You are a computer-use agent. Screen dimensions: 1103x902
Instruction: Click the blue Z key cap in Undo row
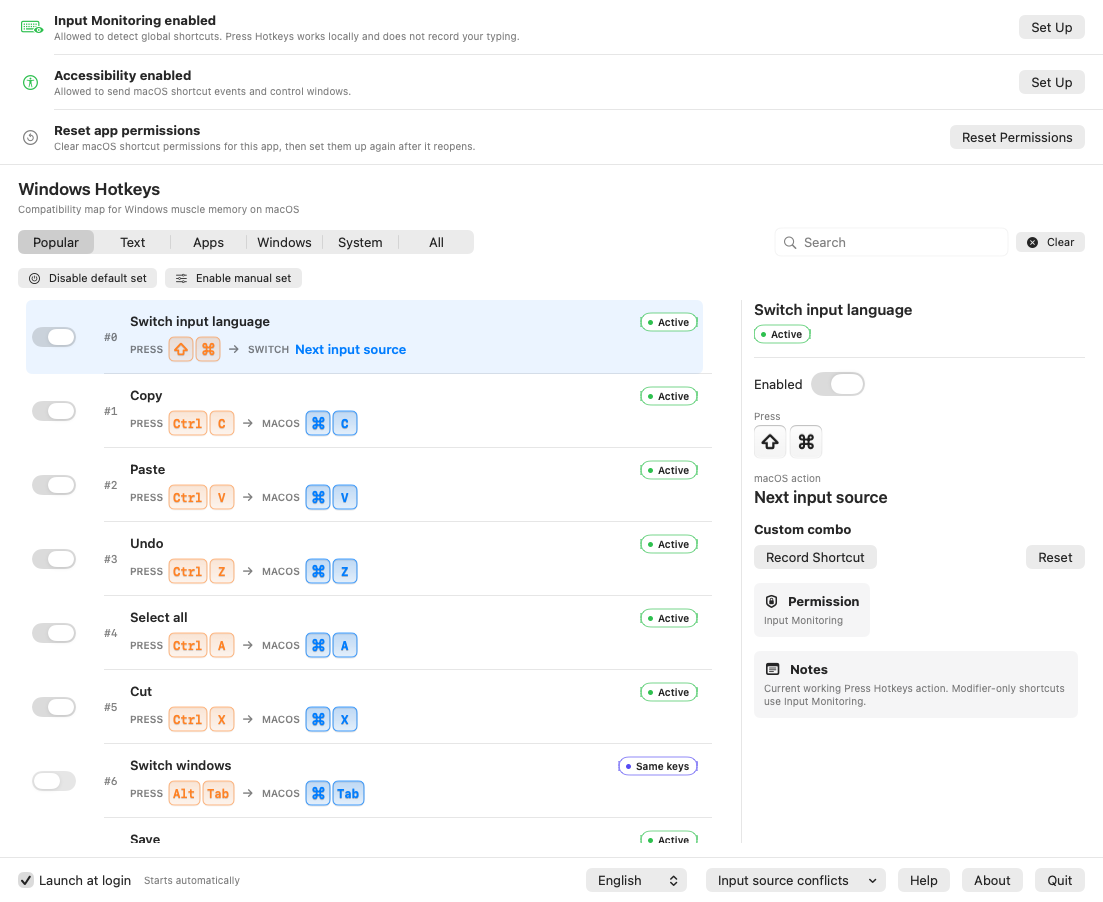pyautogui.click(x=345, y=571)
